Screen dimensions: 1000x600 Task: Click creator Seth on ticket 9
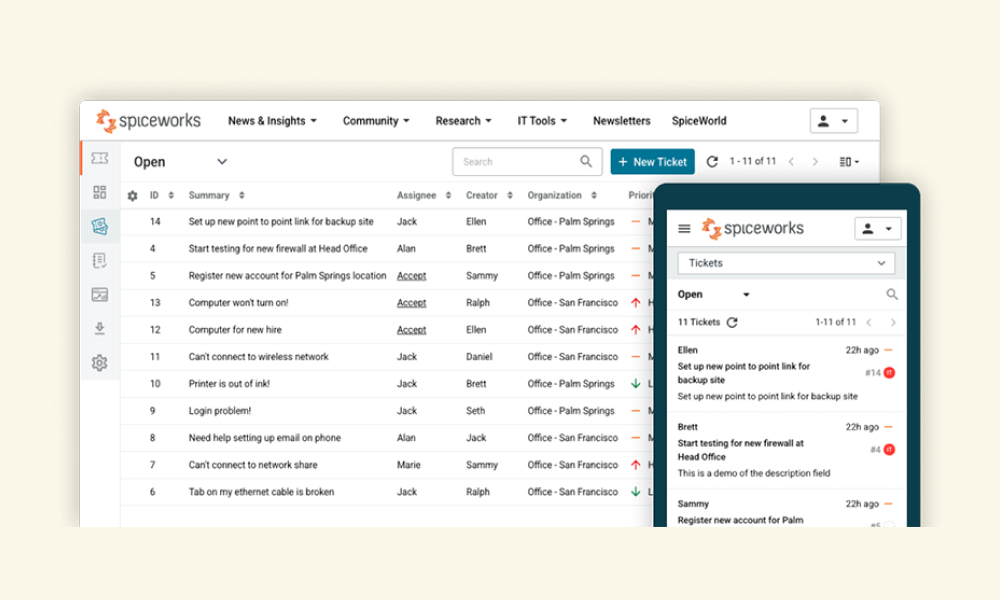click(475, 411)
